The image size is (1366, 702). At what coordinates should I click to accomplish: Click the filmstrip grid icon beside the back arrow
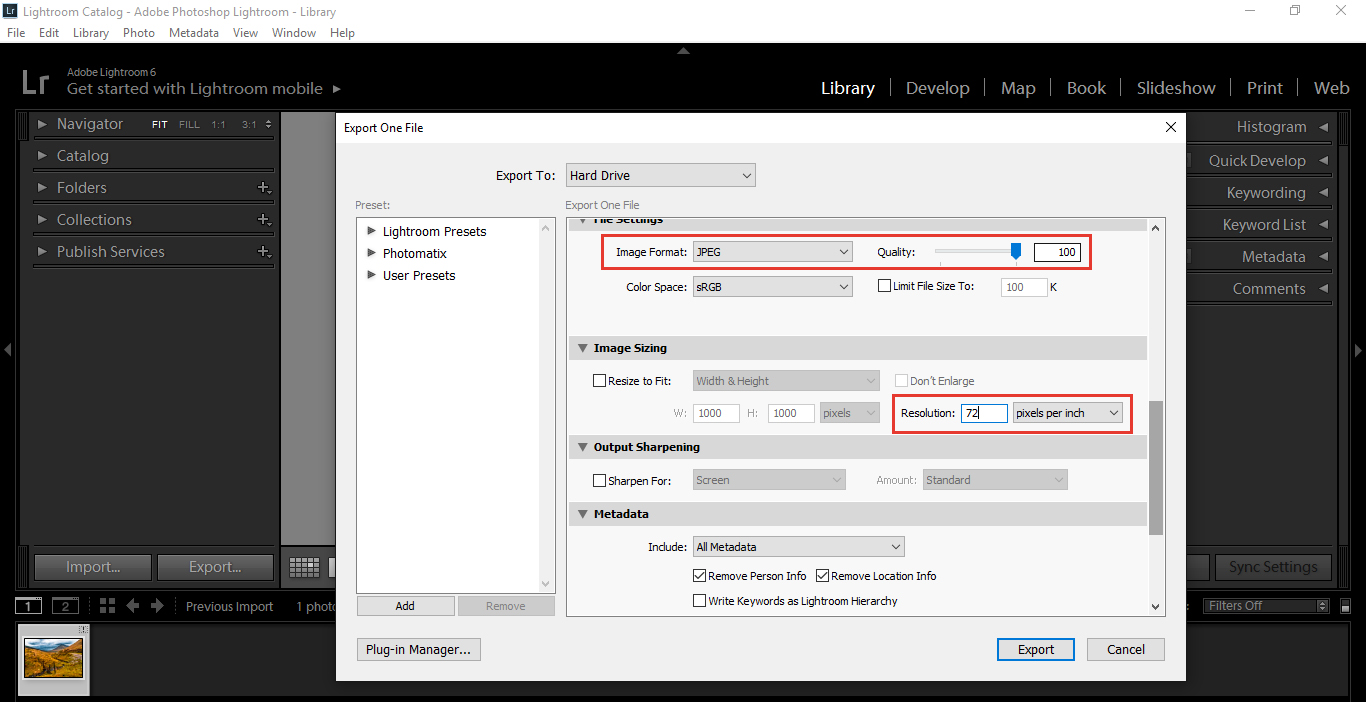pos(107,606)
